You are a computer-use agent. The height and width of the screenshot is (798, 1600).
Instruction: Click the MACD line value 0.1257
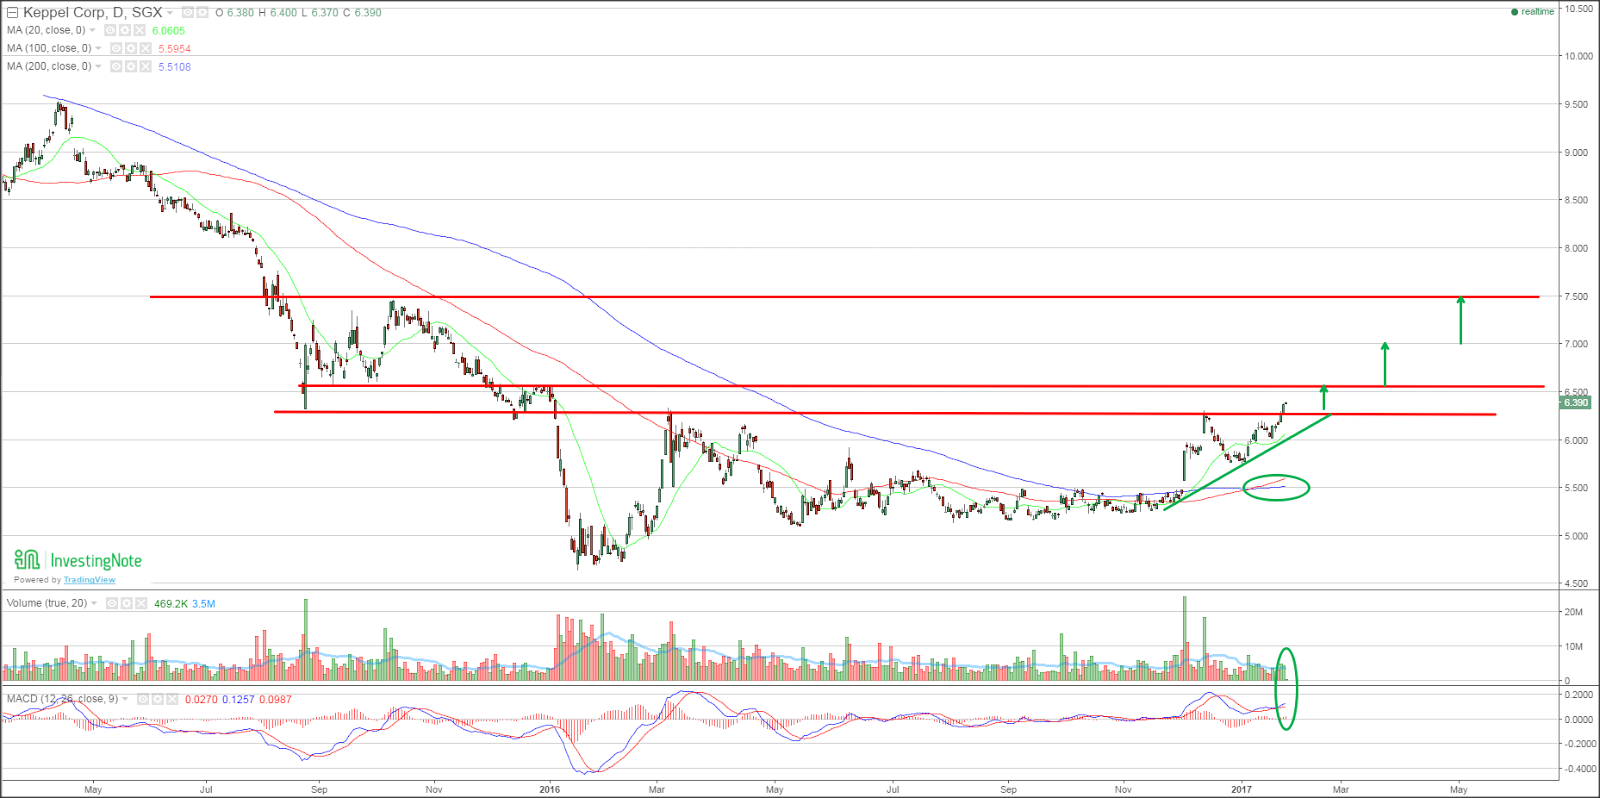(238, 699)
